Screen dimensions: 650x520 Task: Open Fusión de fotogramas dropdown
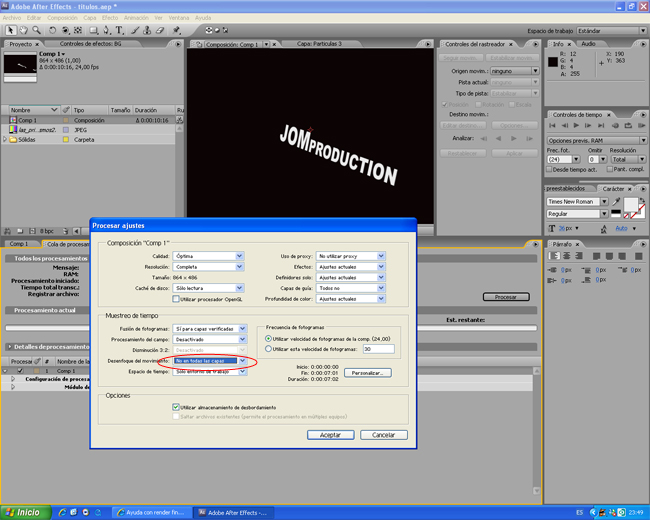[x=210, y=328]
